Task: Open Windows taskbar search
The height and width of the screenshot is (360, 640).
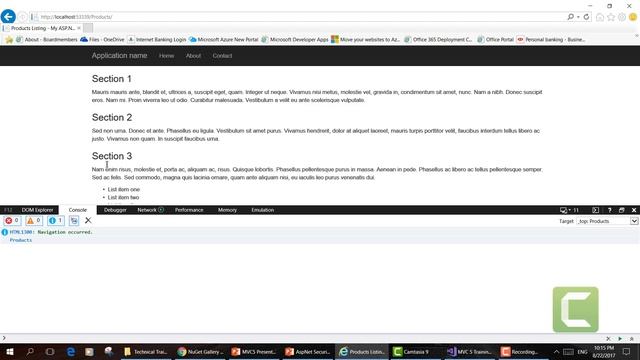Action: 30,352
